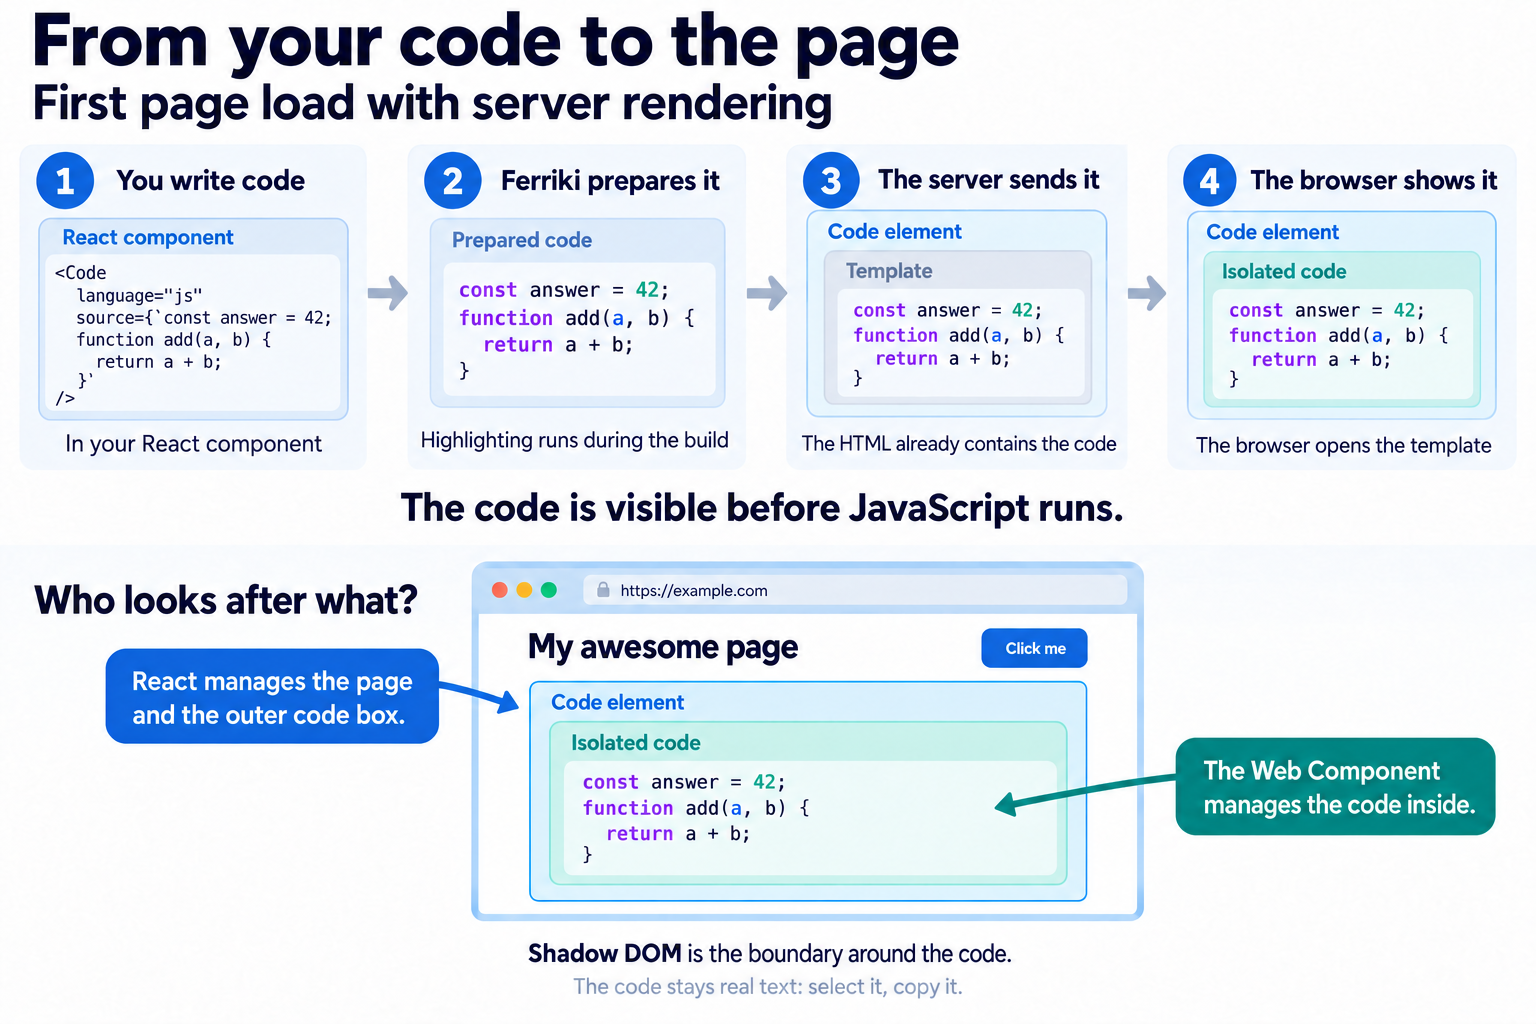Click "The code is visible before JavaScript runs."
The width and height of the screenshot is (1536, 1024).
point(762,508)
